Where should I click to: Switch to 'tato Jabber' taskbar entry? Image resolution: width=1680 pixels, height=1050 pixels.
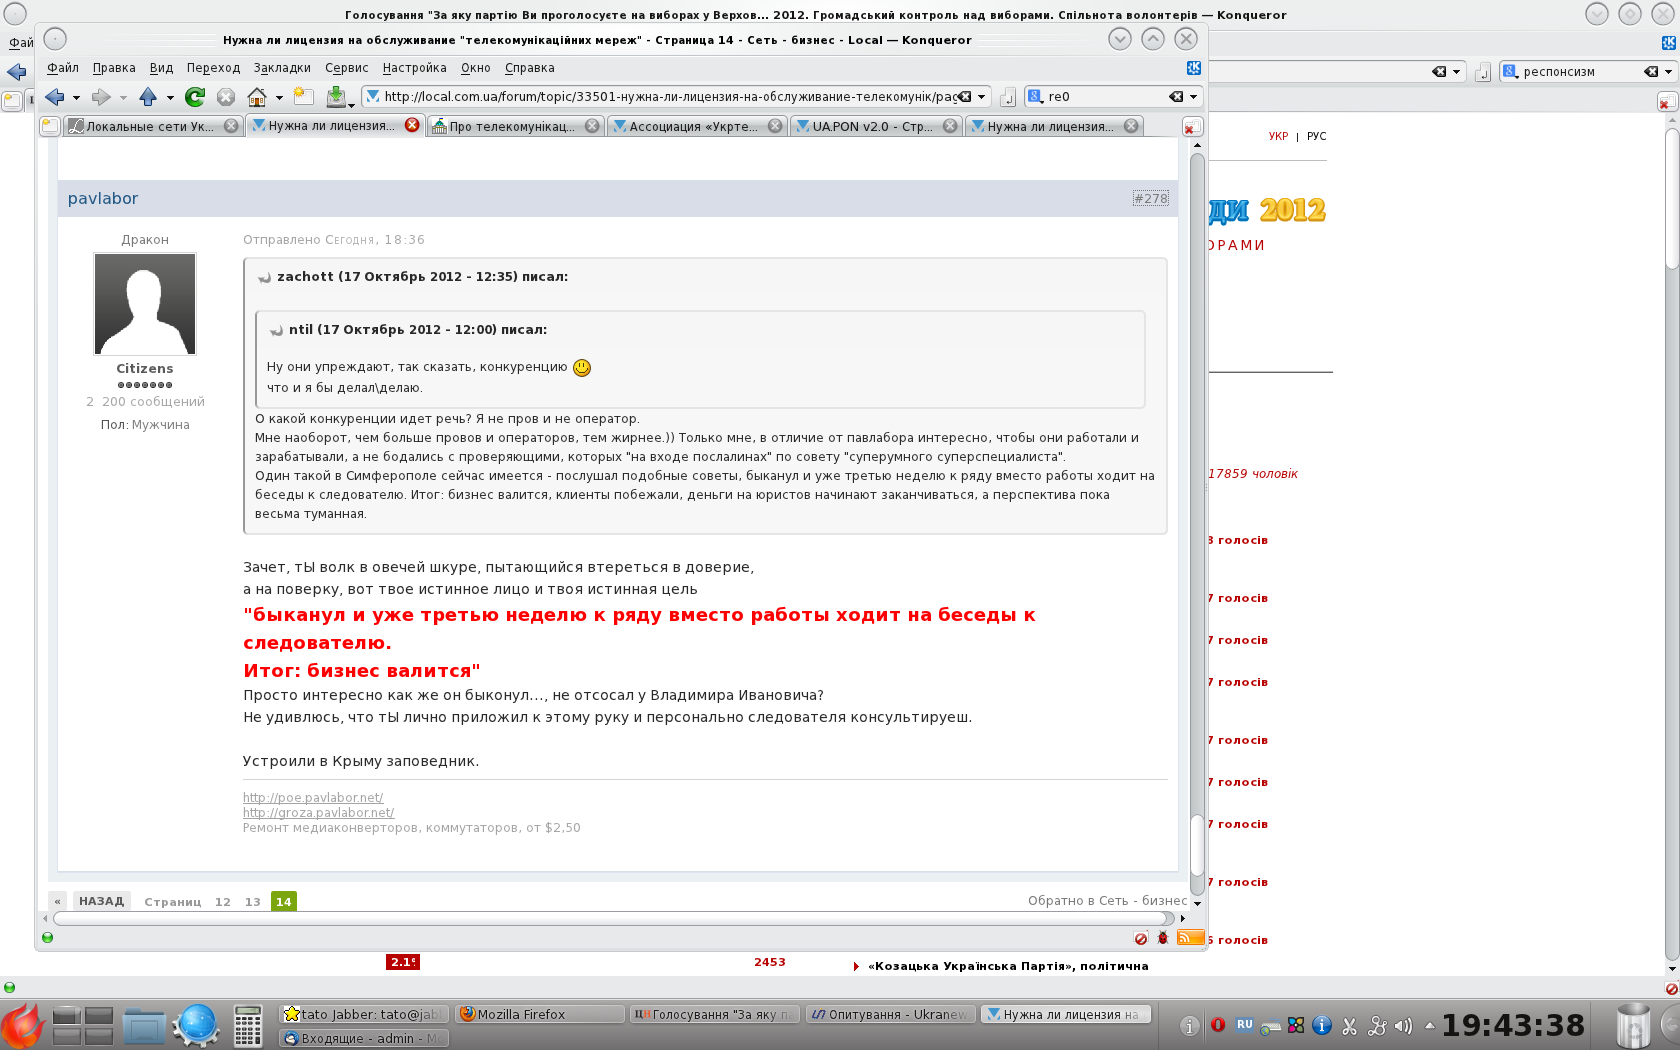(x=364, y=1014)
